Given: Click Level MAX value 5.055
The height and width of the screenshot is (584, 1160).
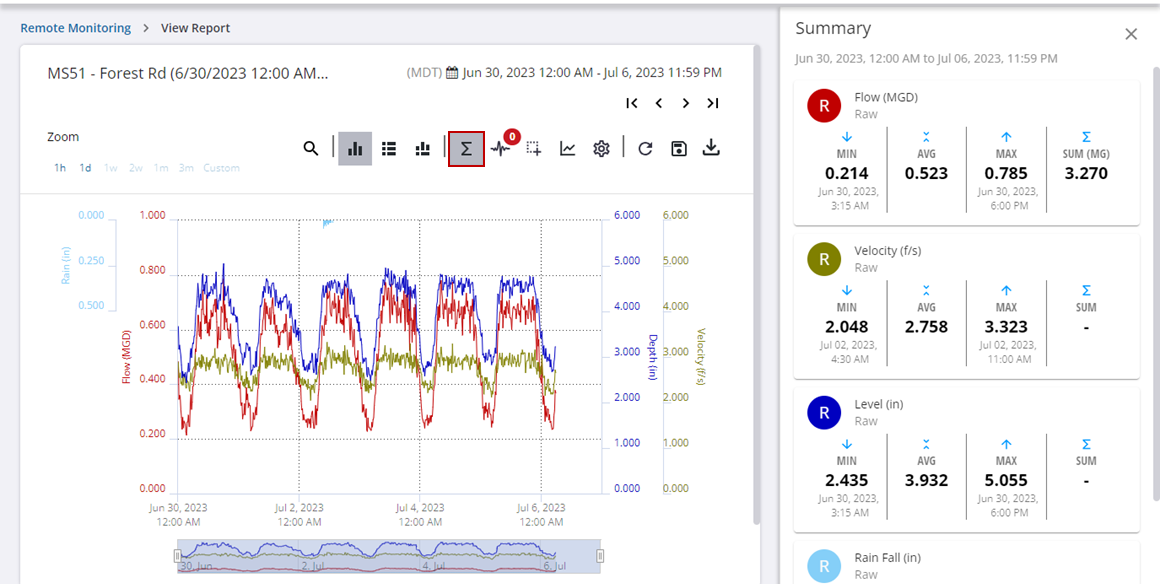Looking at the screenshot, I should [1006, 480].
